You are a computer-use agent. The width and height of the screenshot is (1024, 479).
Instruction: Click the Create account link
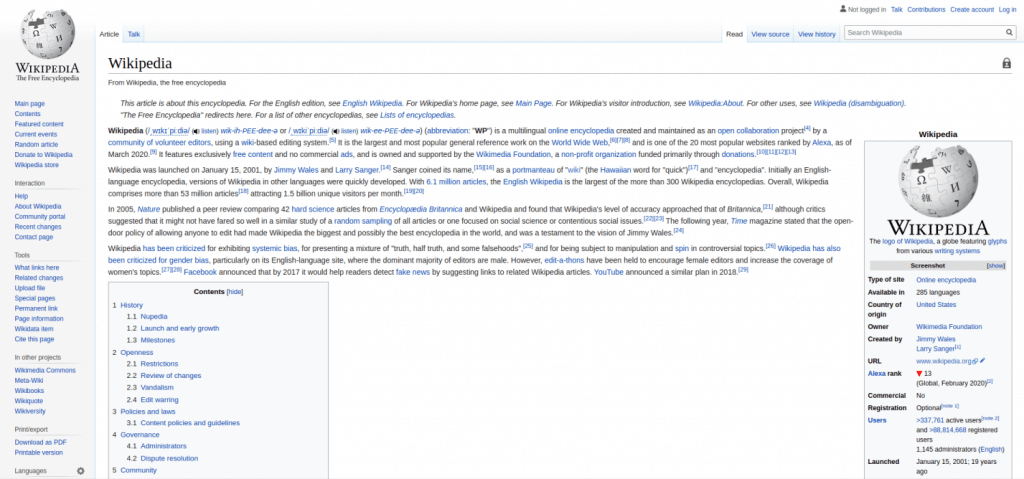pyautogui.click(x=972, y=10)
